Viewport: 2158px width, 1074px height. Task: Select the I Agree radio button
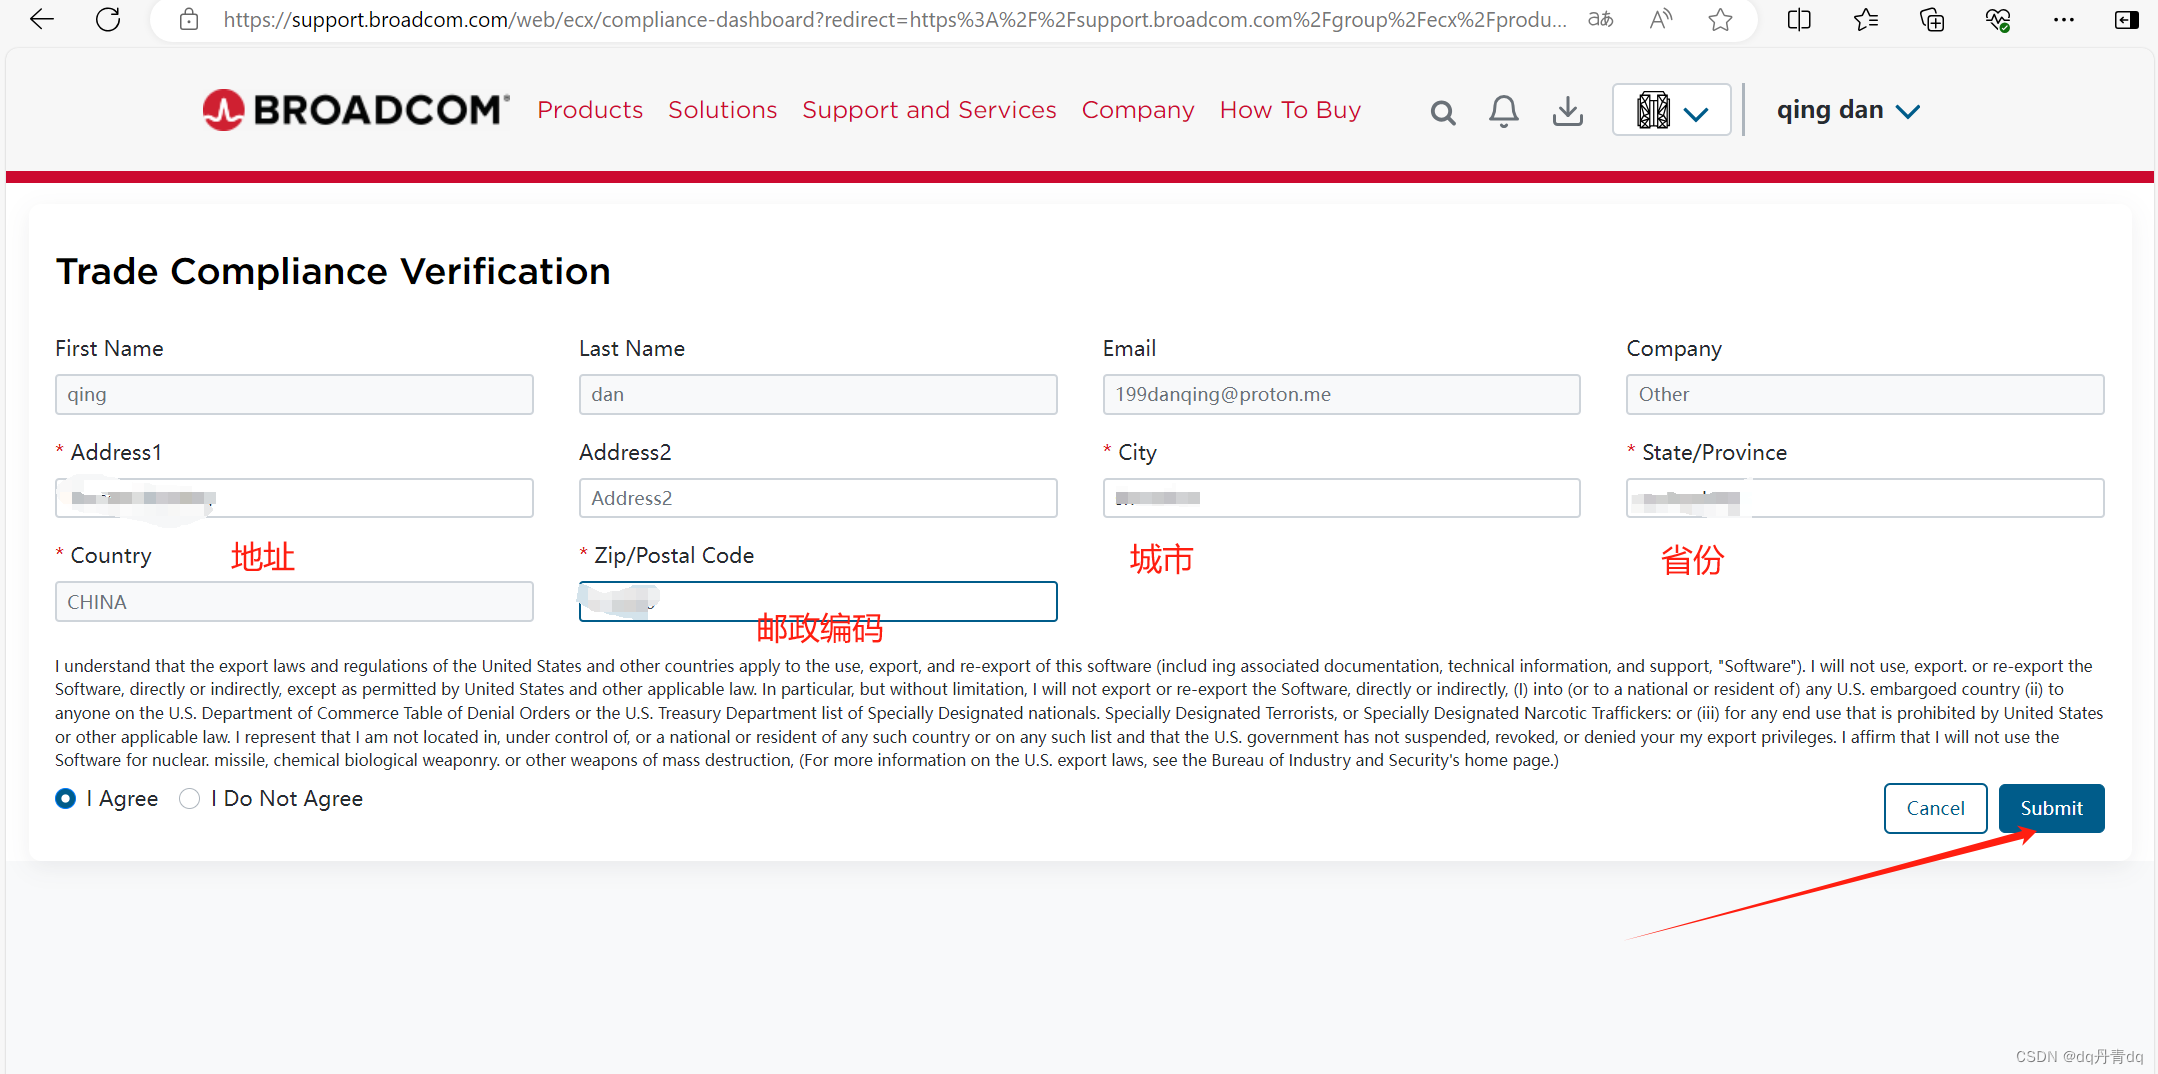click(66, 799)
